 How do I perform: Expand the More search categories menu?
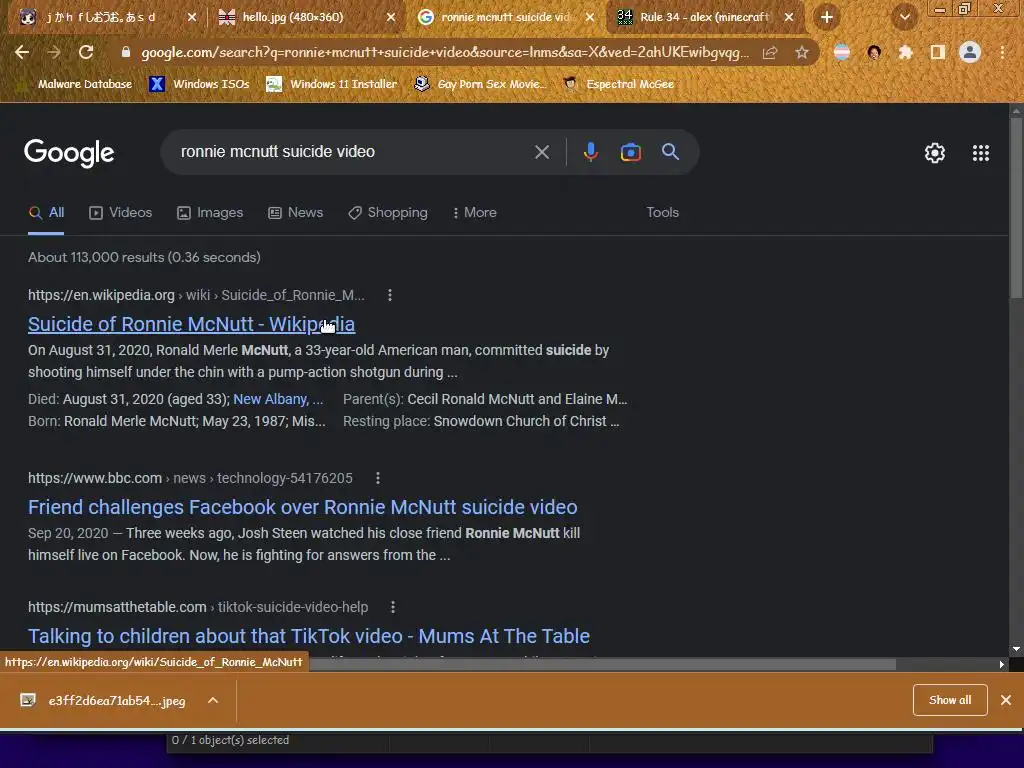[x=475, y=213]
